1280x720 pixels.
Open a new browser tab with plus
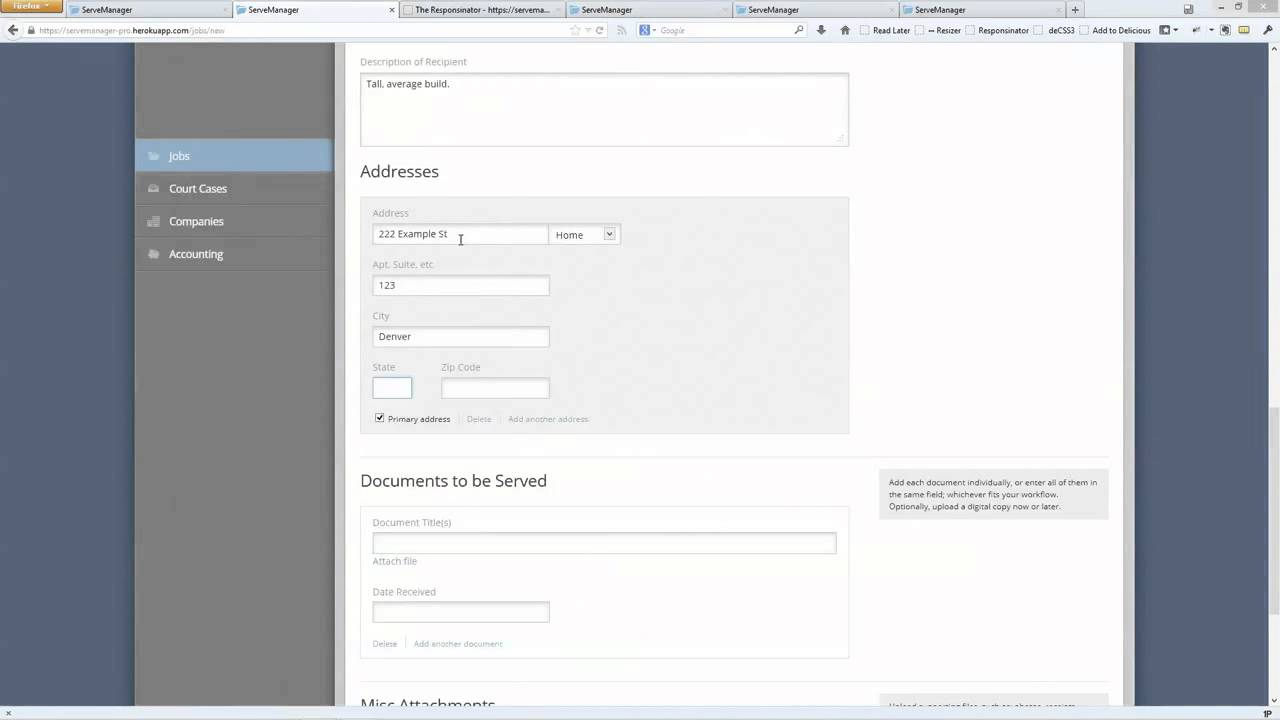[x=1075, y=10]
